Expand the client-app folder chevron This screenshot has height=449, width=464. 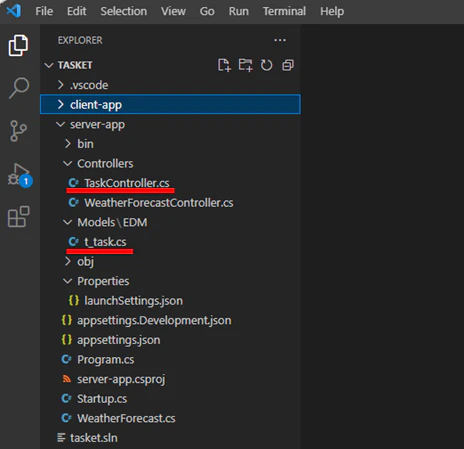coord(60,105)
